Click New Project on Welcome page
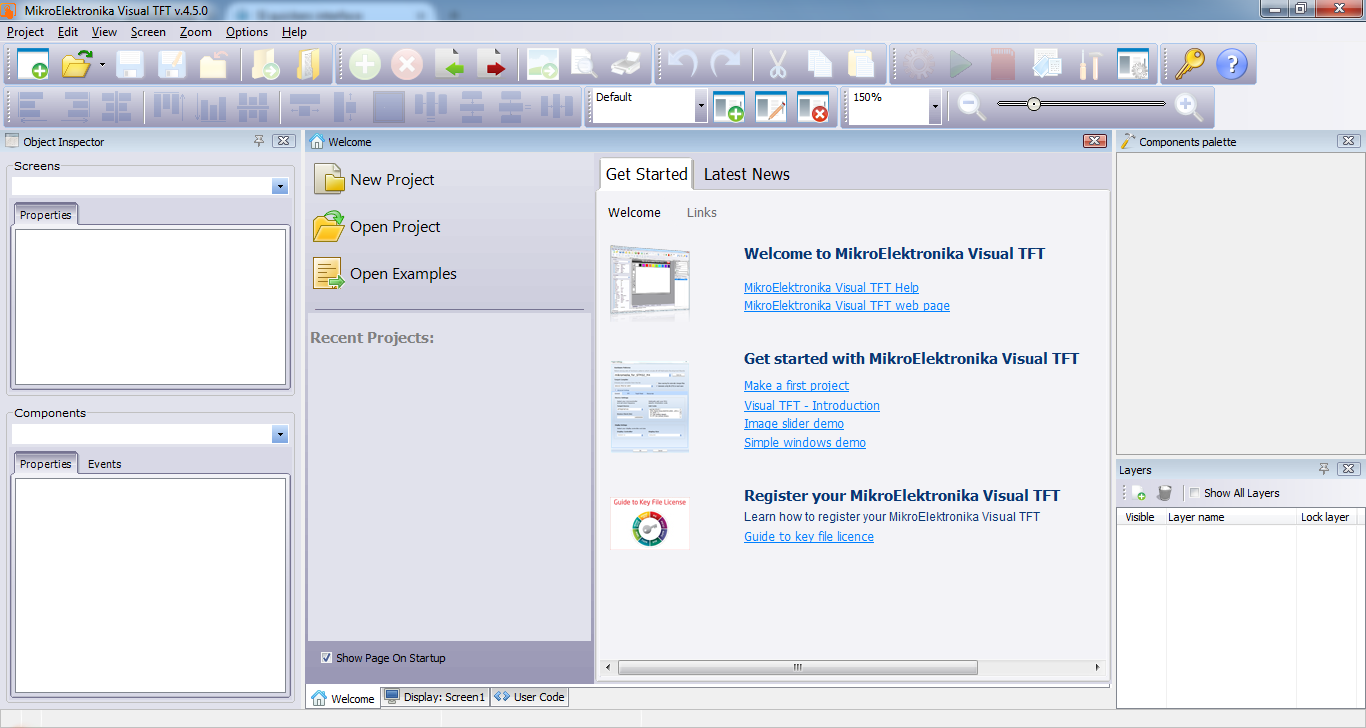 coord(374,180)
